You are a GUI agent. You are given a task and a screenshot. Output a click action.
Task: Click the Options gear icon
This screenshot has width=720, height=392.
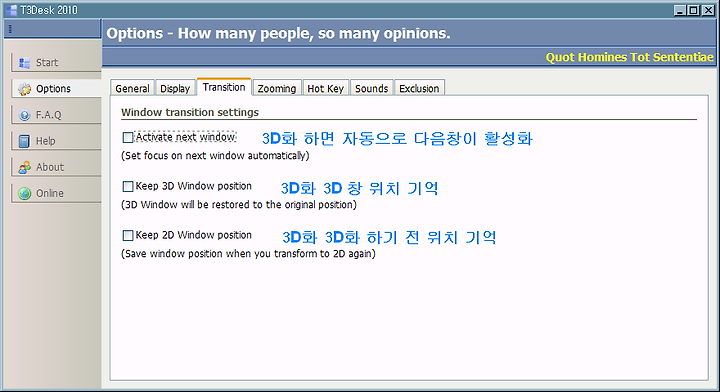coord(24,89)
